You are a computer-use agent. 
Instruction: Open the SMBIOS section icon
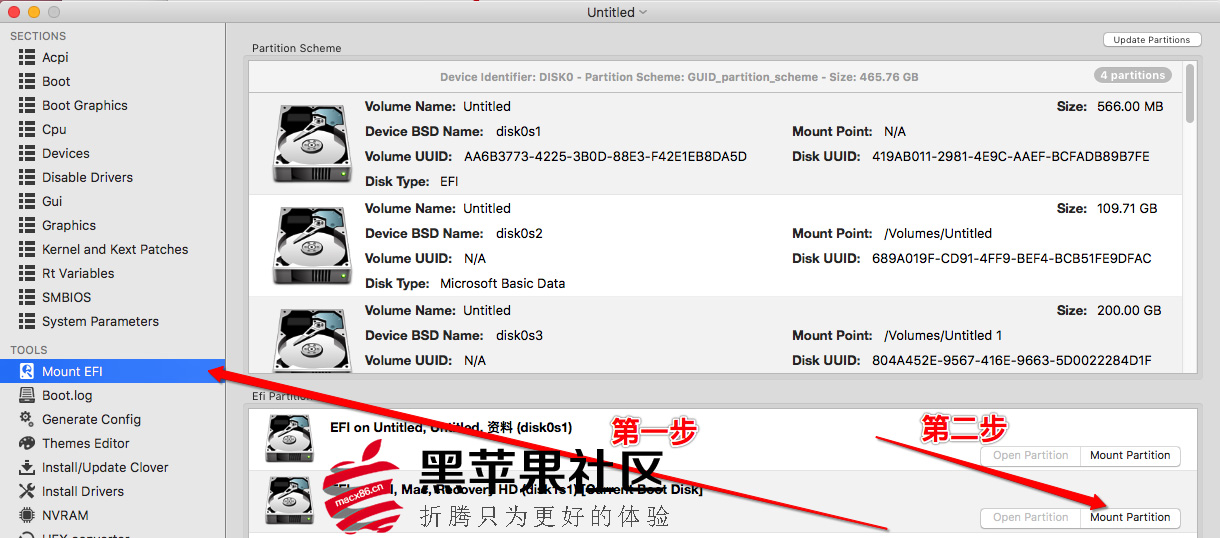pos(27,297)
